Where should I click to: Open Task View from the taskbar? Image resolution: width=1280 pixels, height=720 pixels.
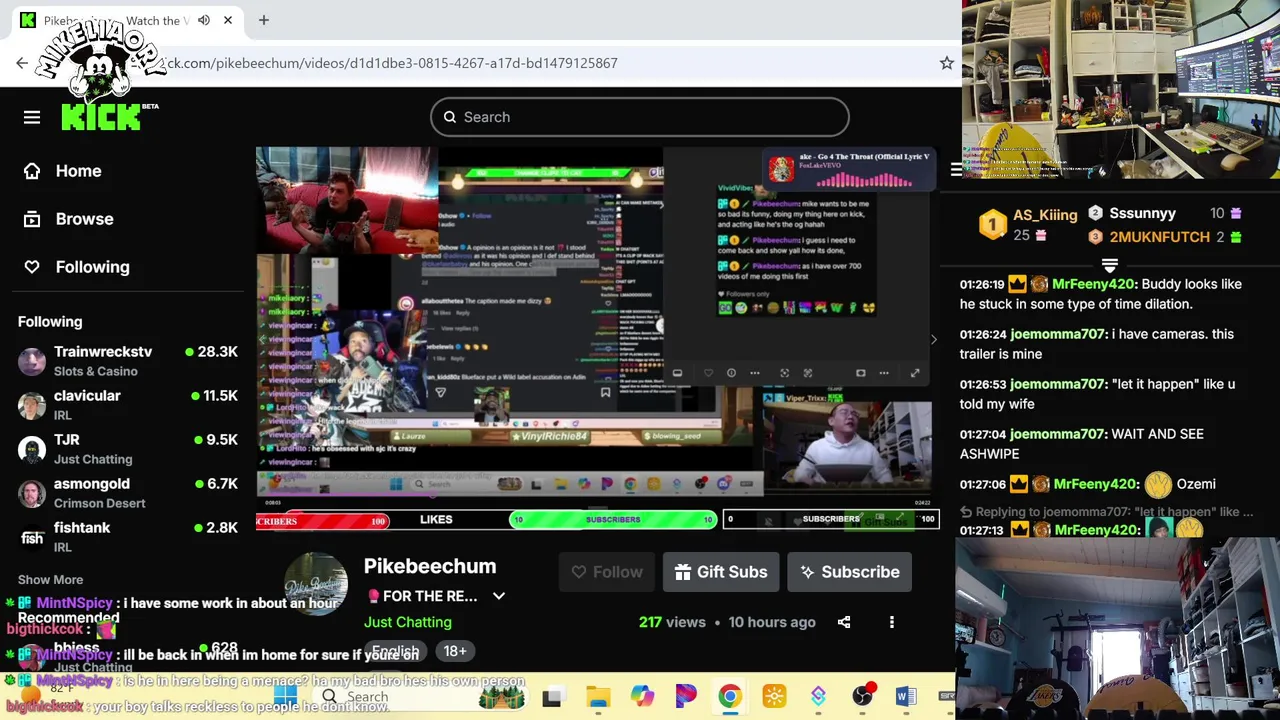(x=551, y=697)
